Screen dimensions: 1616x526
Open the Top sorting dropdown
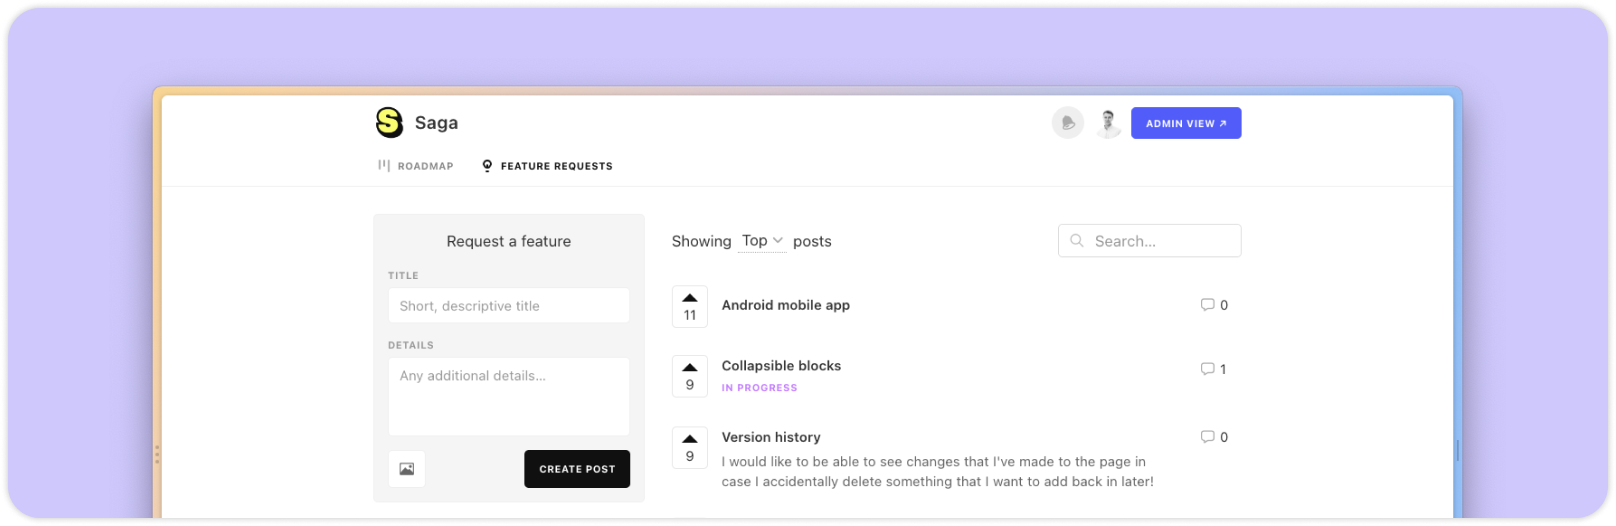pyautogui.click(x=762, y=241)
